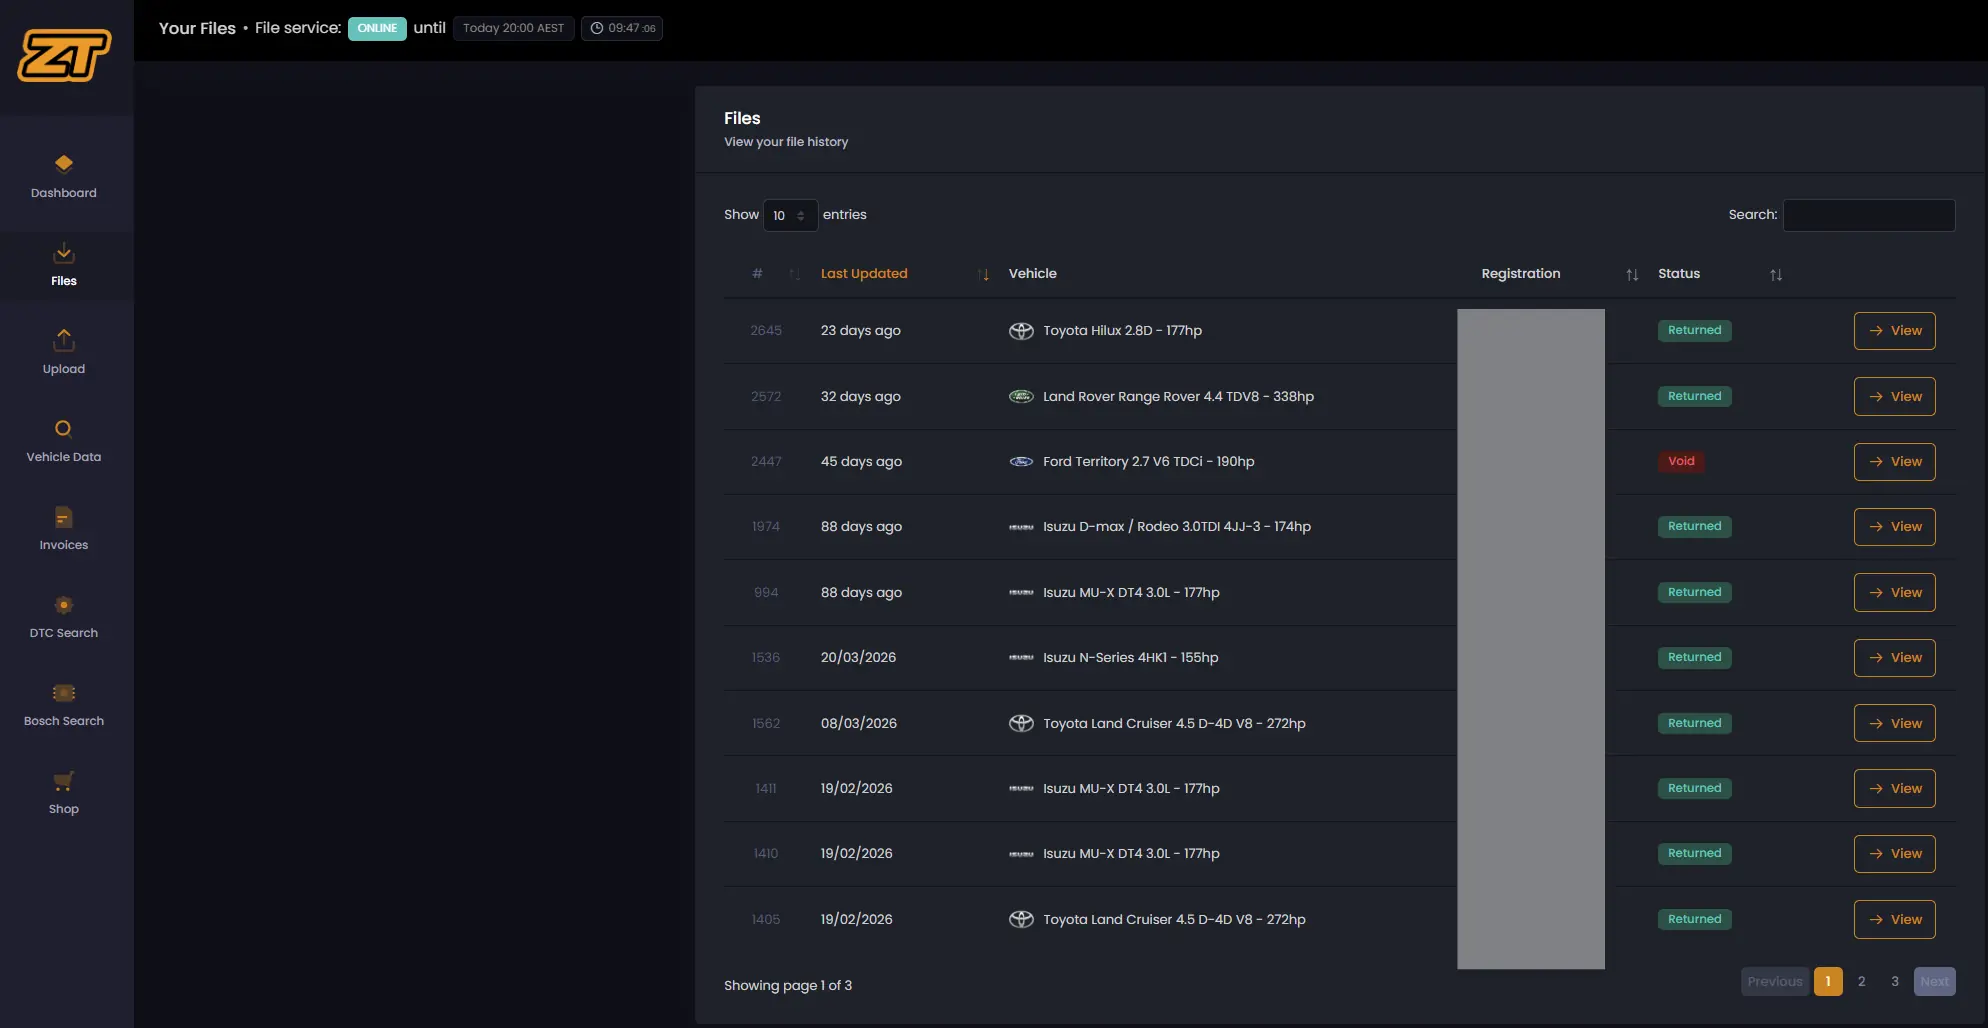Click the clock timer showing 09:47
1988x1028 pixels.
[x=622, y=28]
